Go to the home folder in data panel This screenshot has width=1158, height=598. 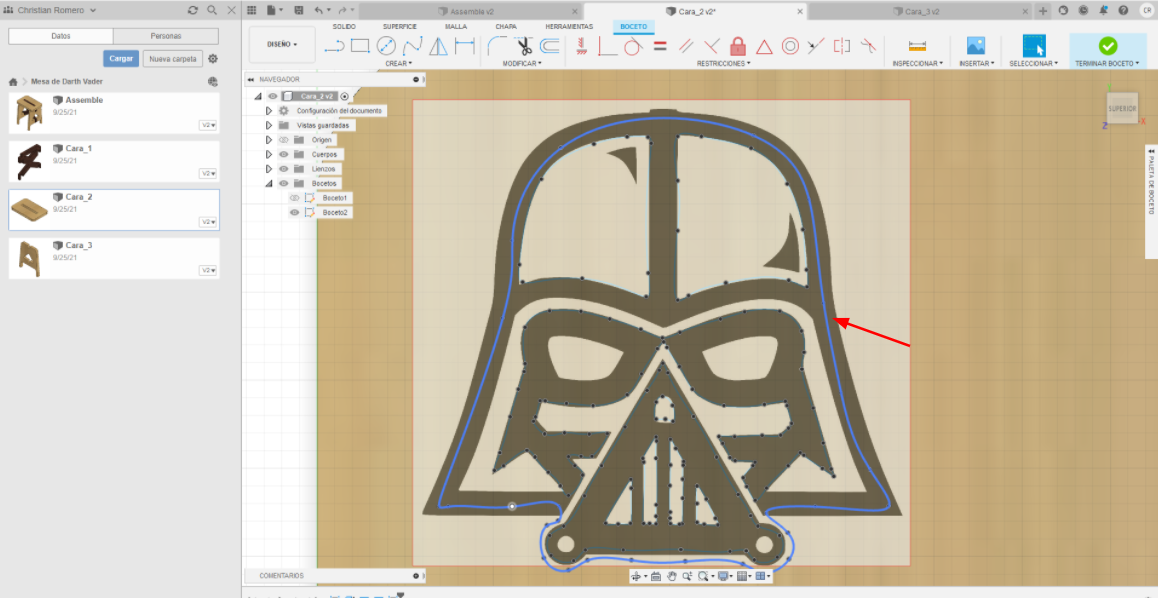13,82
